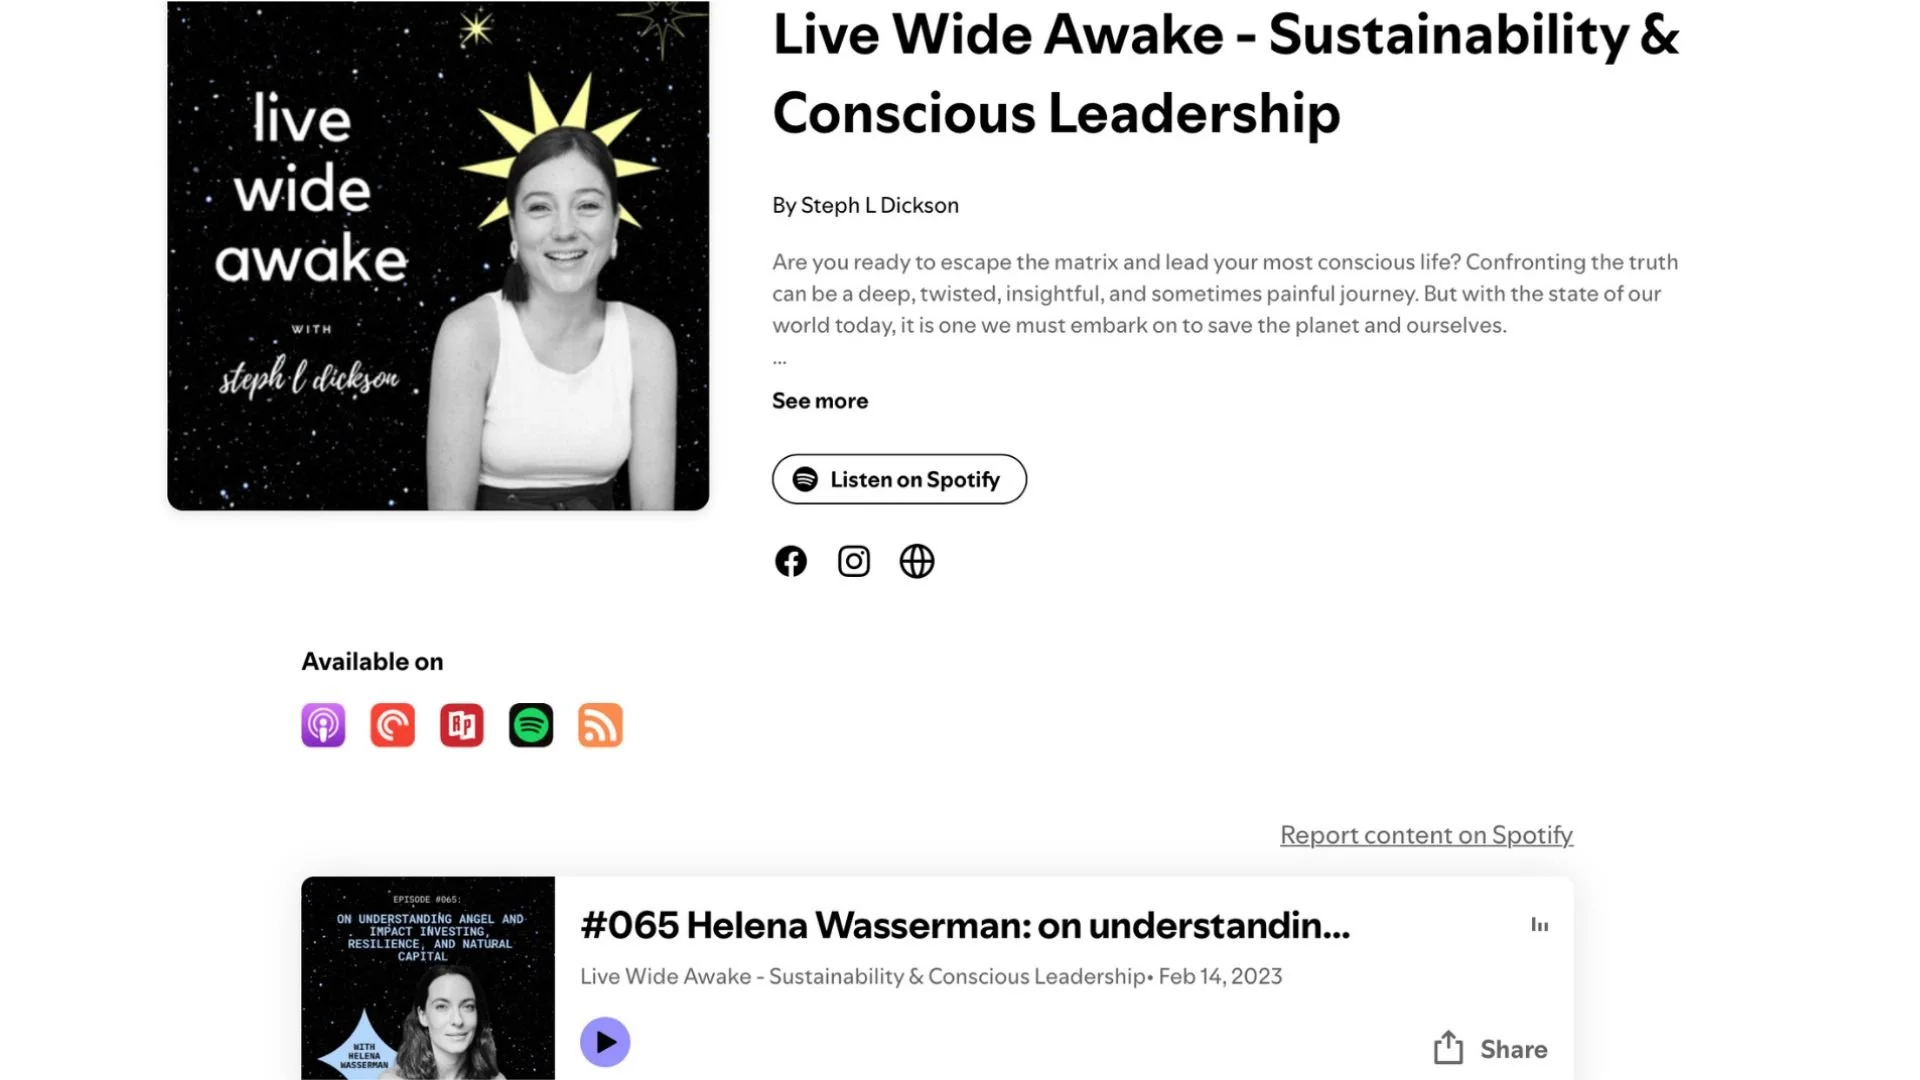Open Pocket Casts availability icon
The width and height of the screenshot is (1920, 1080).
tap(392, 725)
